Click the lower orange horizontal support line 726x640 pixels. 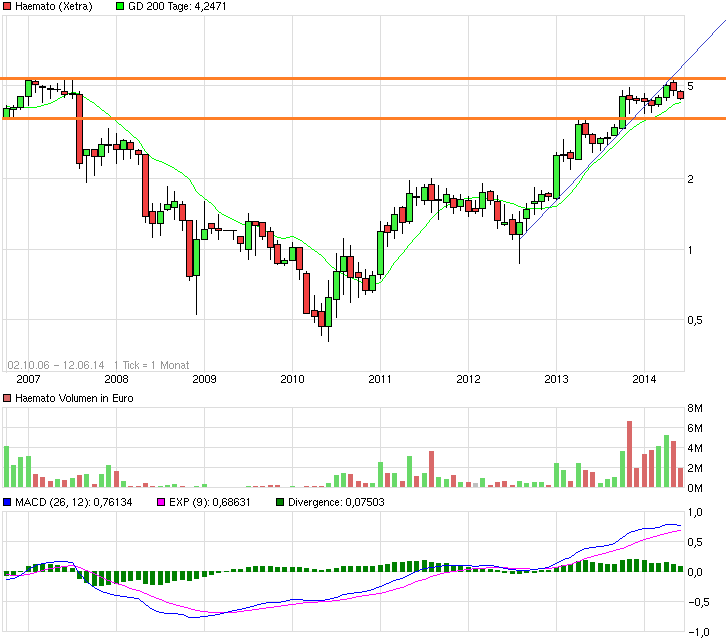pos(300,118)
